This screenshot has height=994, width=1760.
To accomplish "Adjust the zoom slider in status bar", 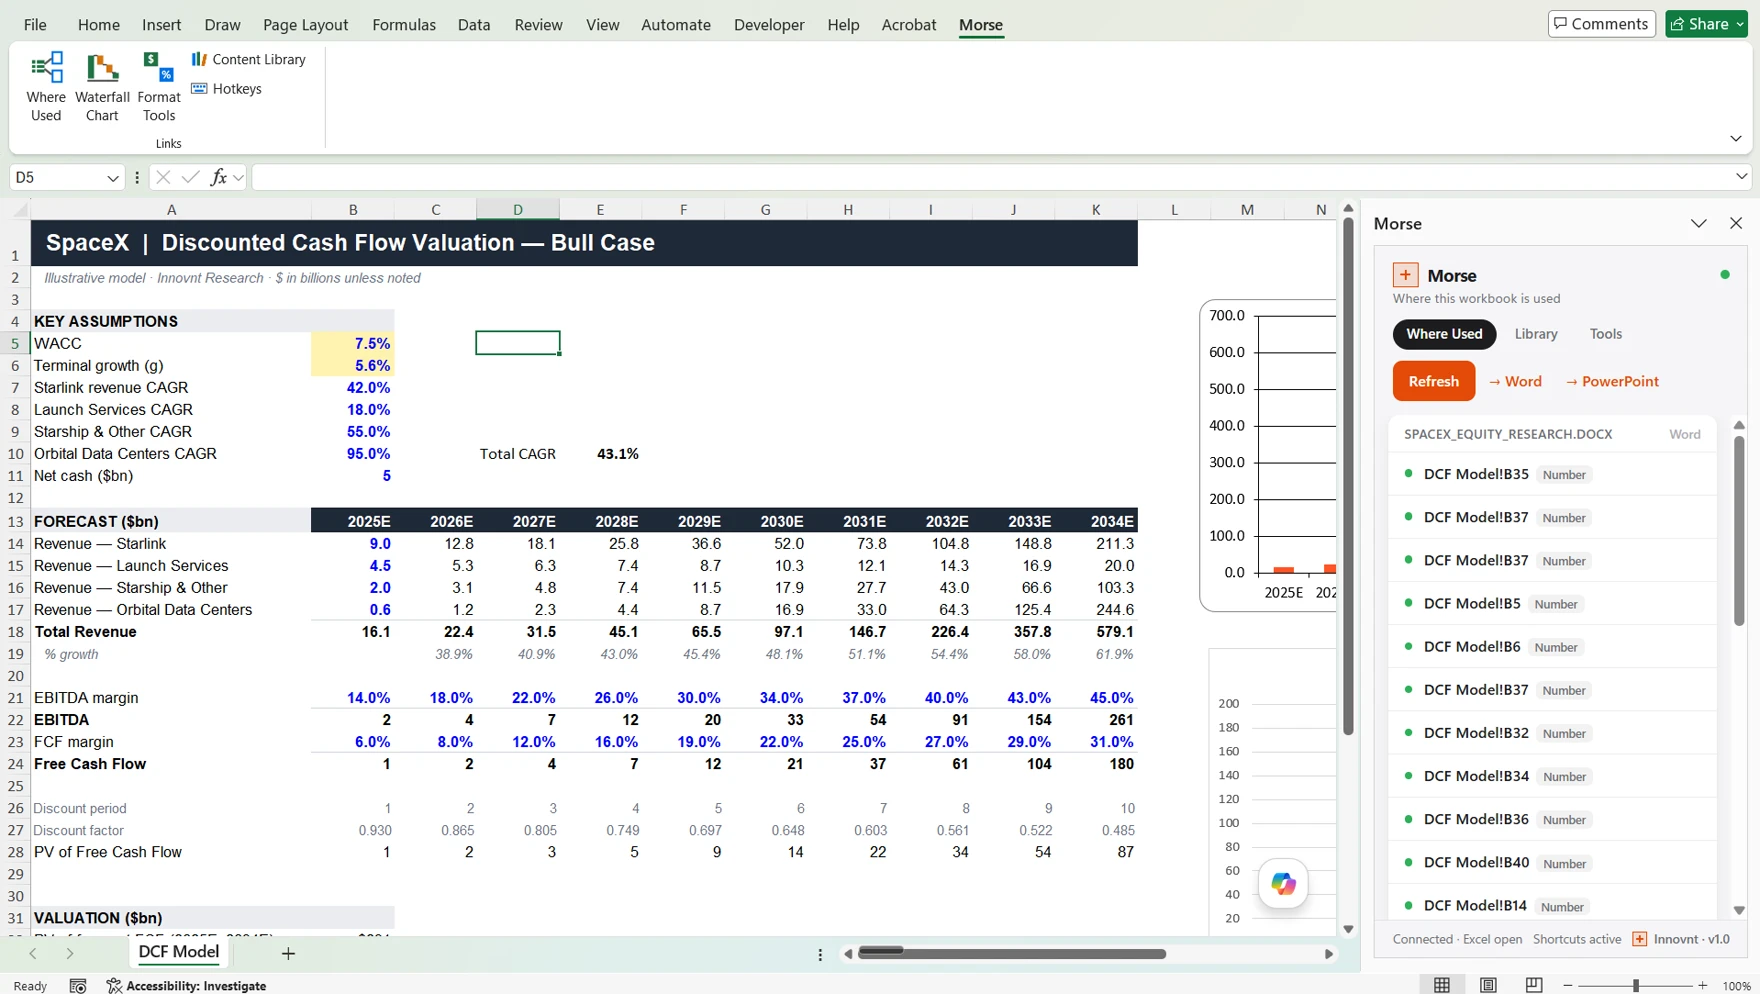I will 1635,985.
